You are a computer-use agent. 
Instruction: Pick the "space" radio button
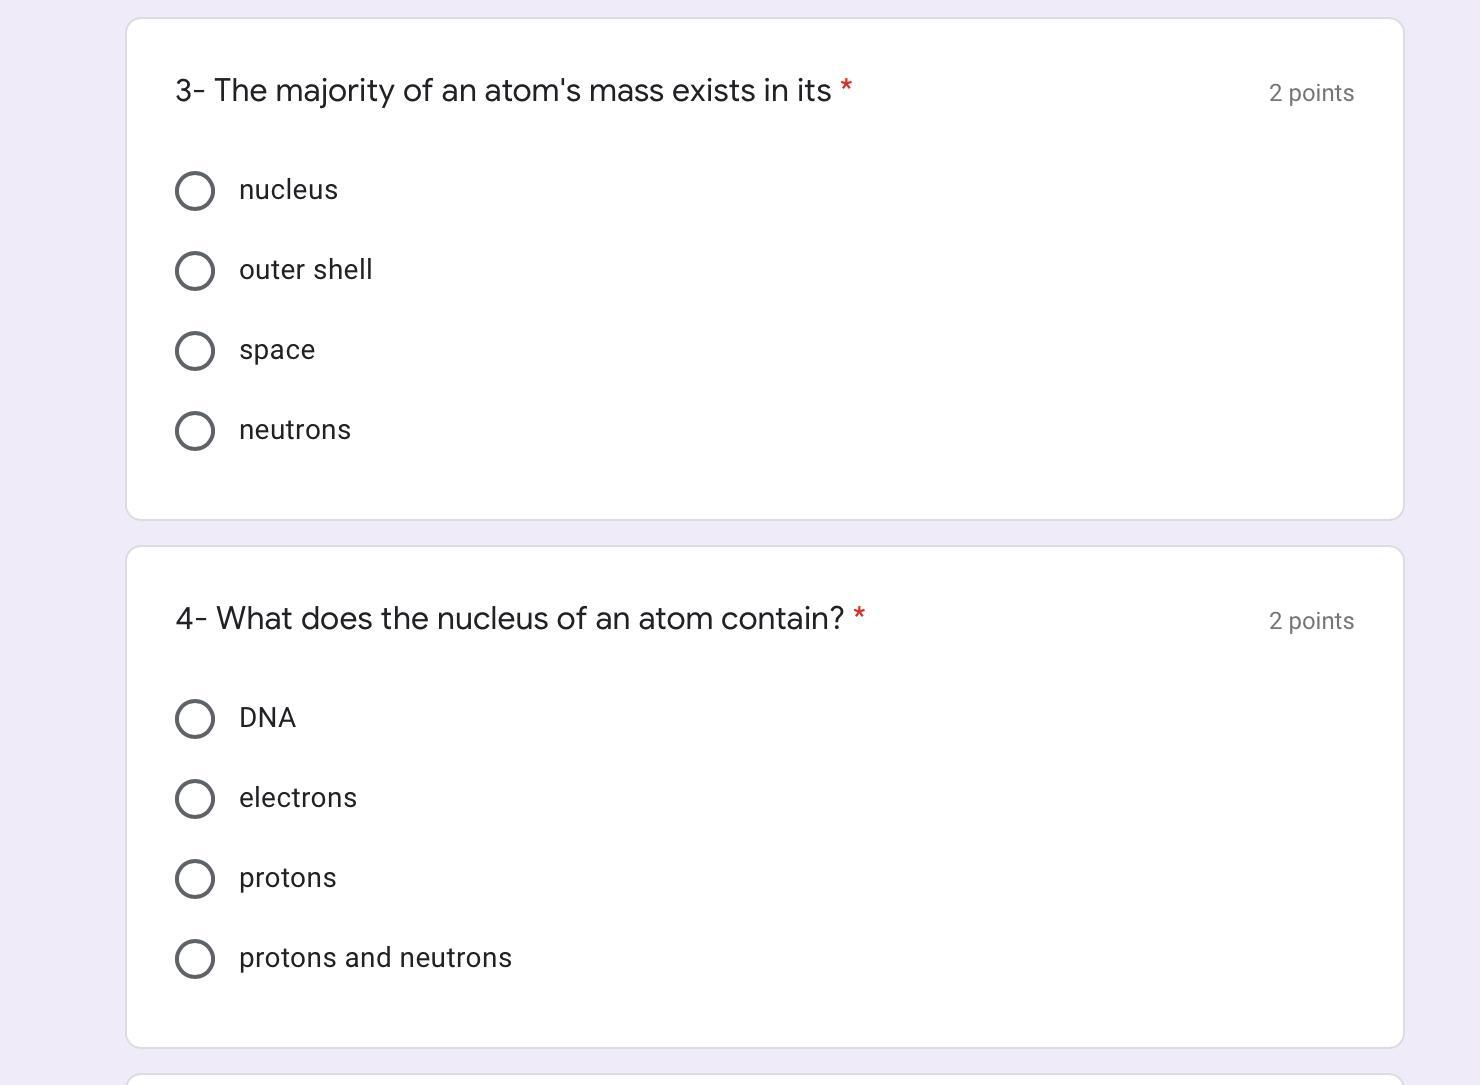pos(195,351)
